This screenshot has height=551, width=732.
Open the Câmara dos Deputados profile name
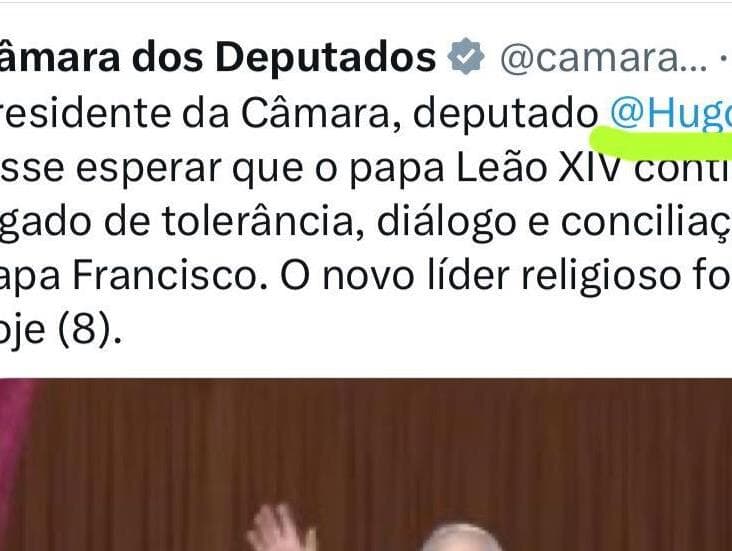218,57
